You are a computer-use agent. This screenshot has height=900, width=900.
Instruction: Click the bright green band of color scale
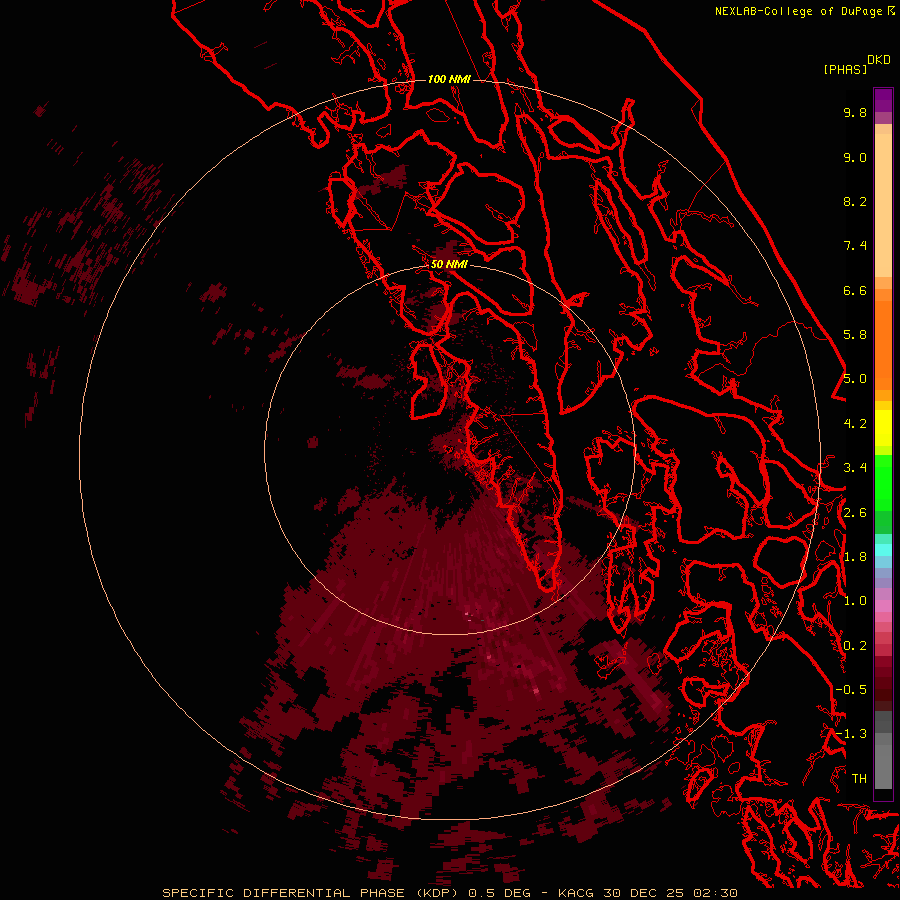click(x=883, y=482)
